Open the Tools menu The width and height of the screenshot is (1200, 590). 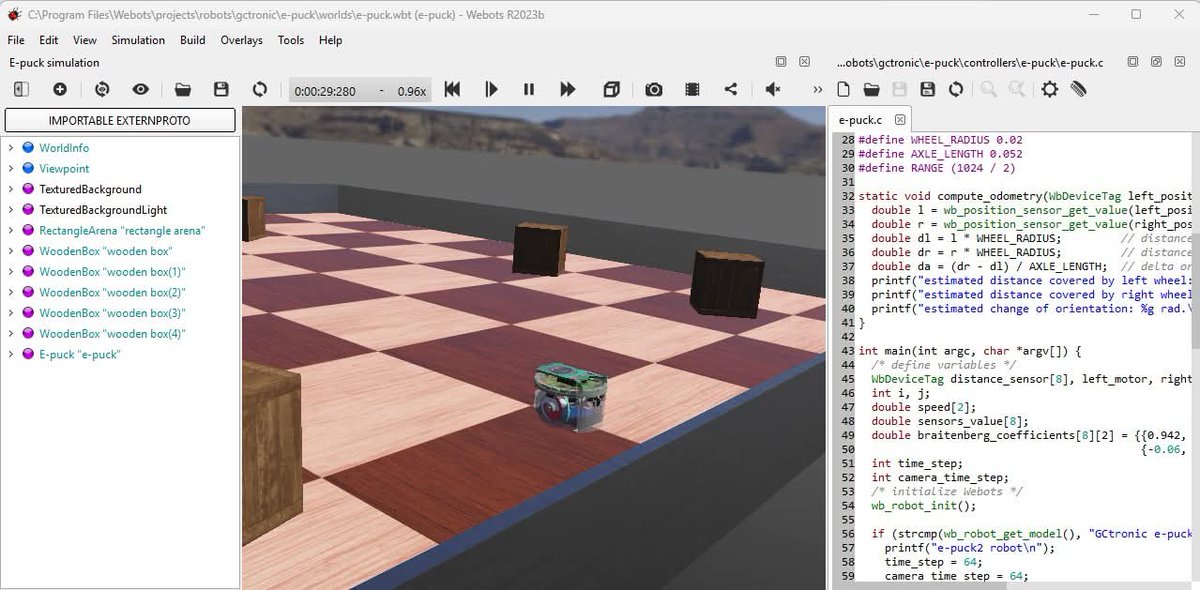(291, 40)
